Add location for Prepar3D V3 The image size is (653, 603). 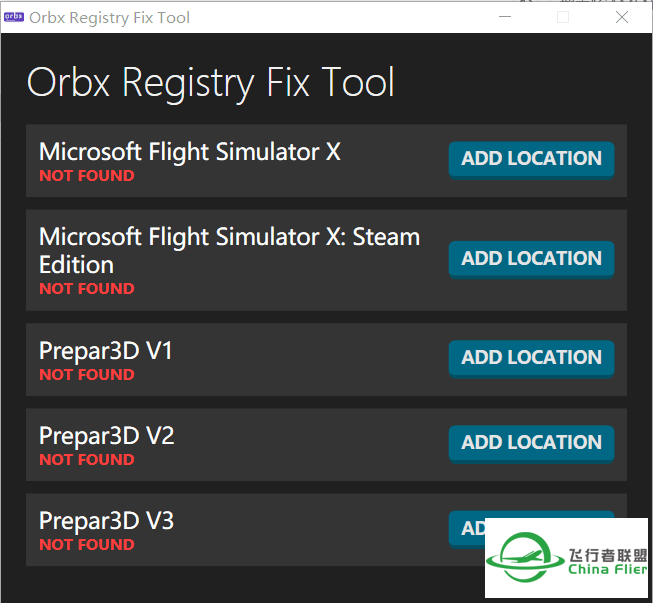click(467, 529)
